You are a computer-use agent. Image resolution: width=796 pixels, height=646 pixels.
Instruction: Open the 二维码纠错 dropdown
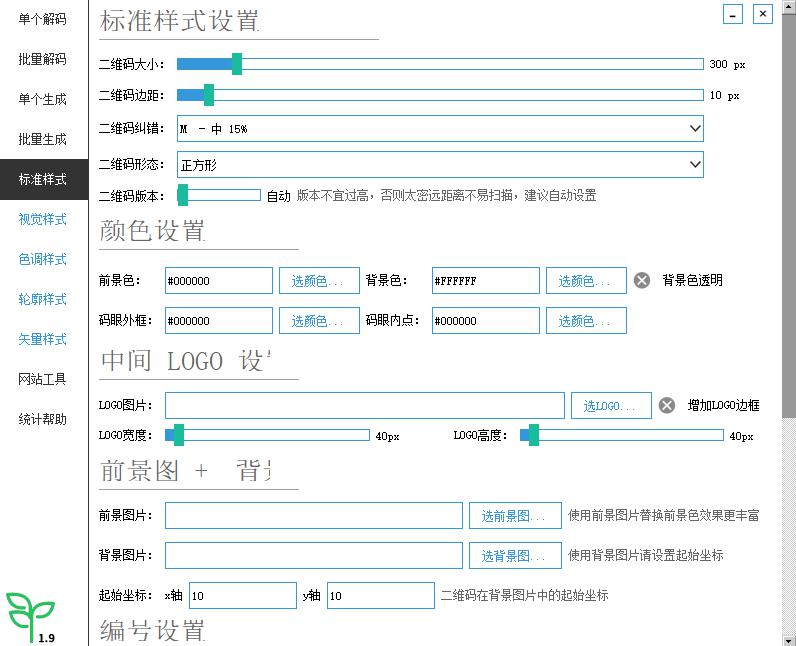click(440, 129)
